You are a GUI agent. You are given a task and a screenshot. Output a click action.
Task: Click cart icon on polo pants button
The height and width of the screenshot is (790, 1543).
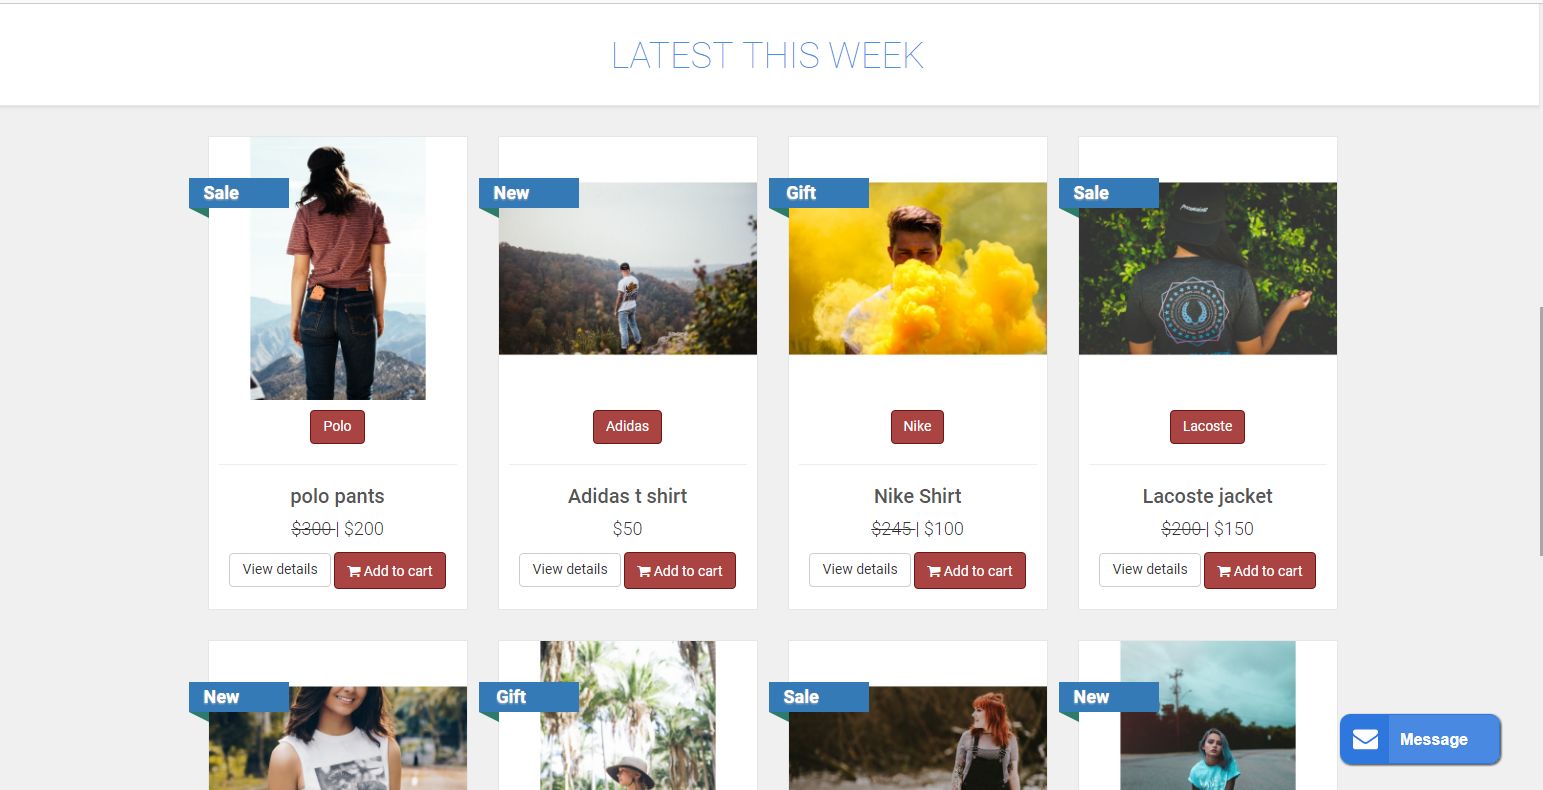pos(354,571)
